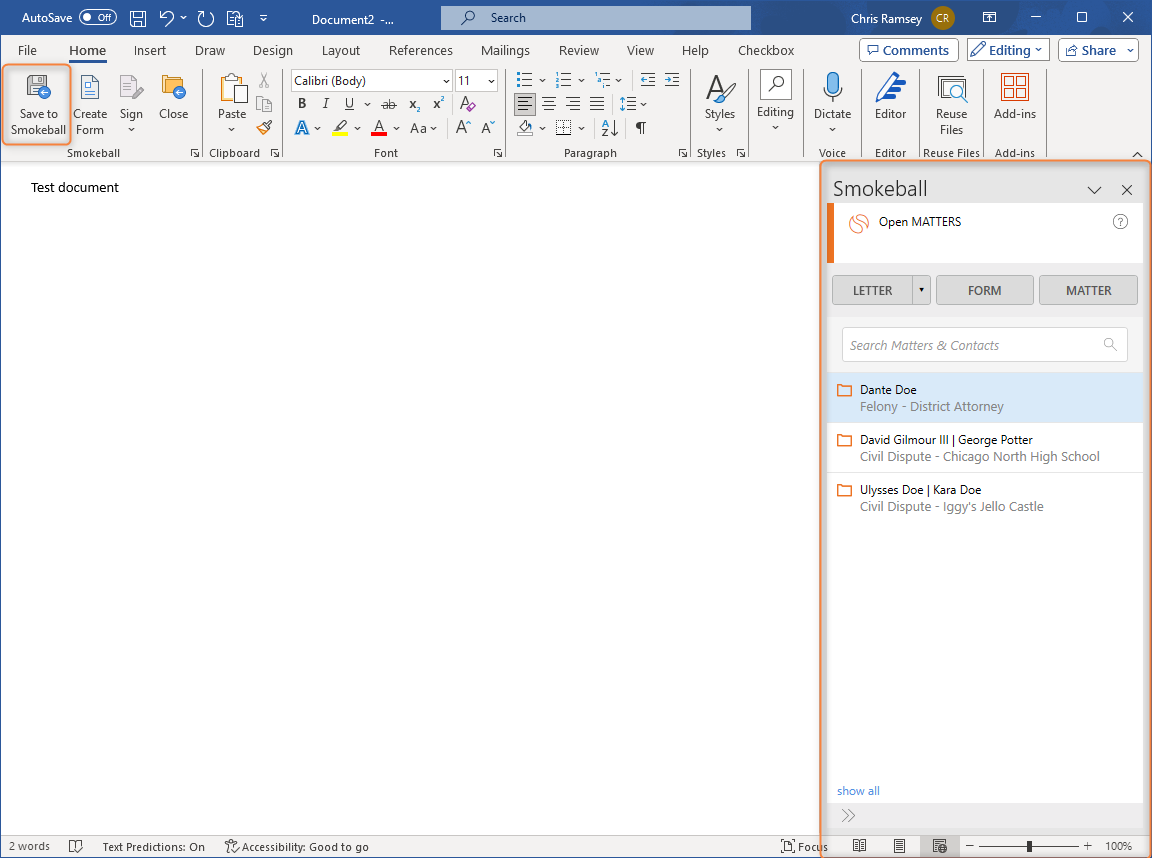Toggle Underline formatting
This screenshot has width=1152, height=858.
[x=350, y=104]
